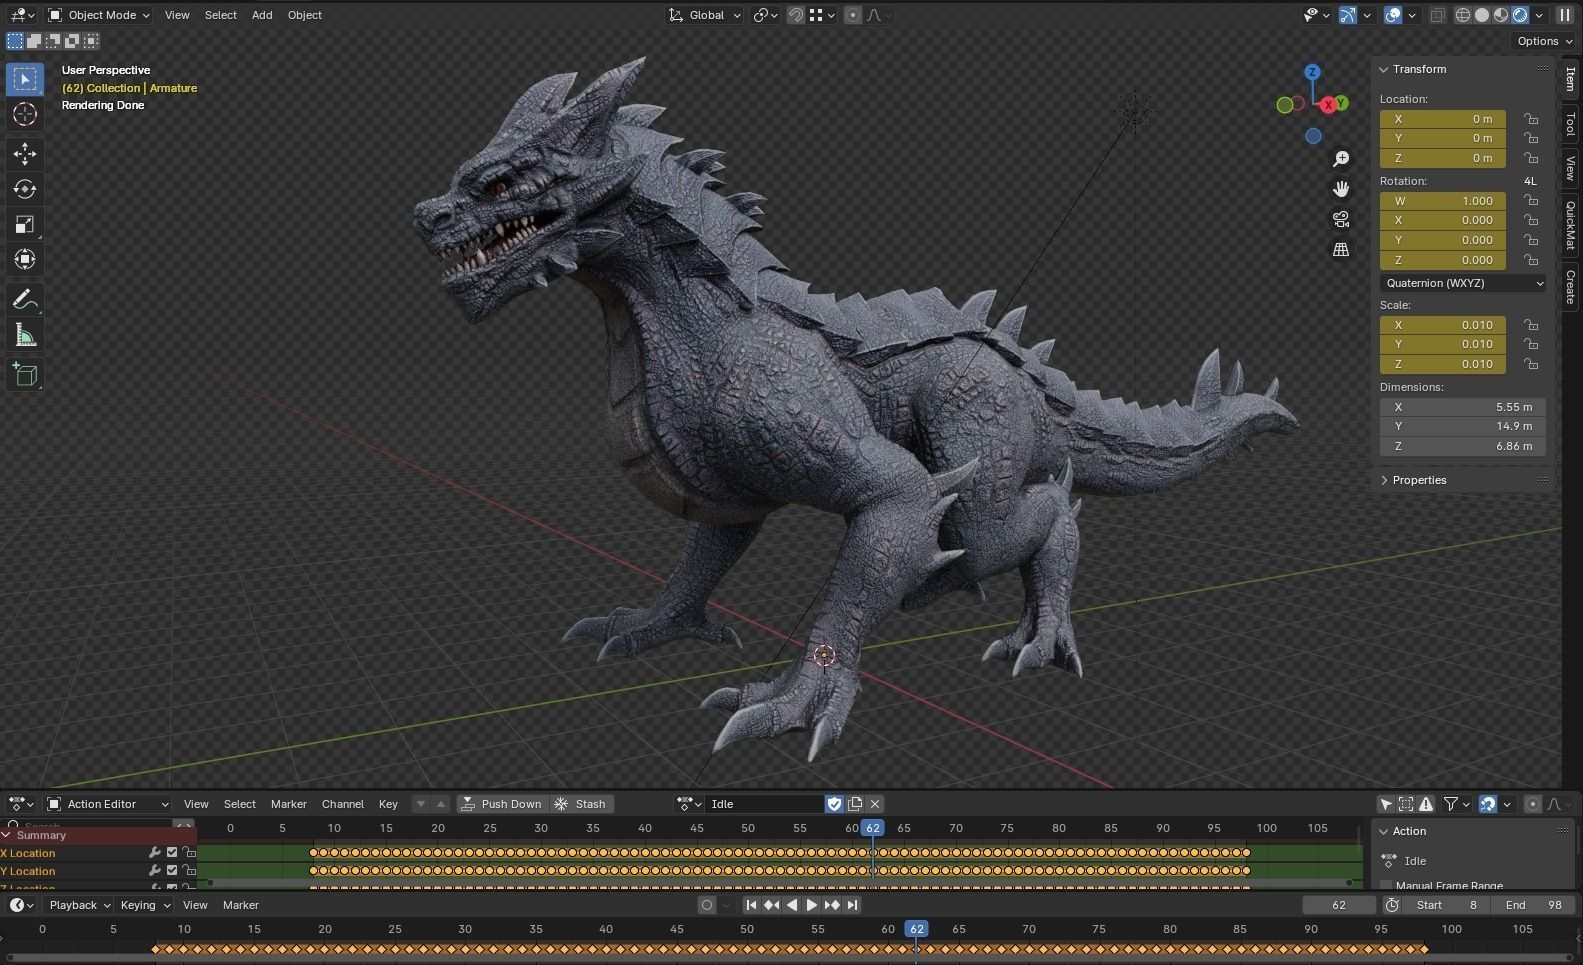Image resolution: width=1583 pixels, height=965 pixels.
Task: Select the Select Box tool
Action: [25, 79]
